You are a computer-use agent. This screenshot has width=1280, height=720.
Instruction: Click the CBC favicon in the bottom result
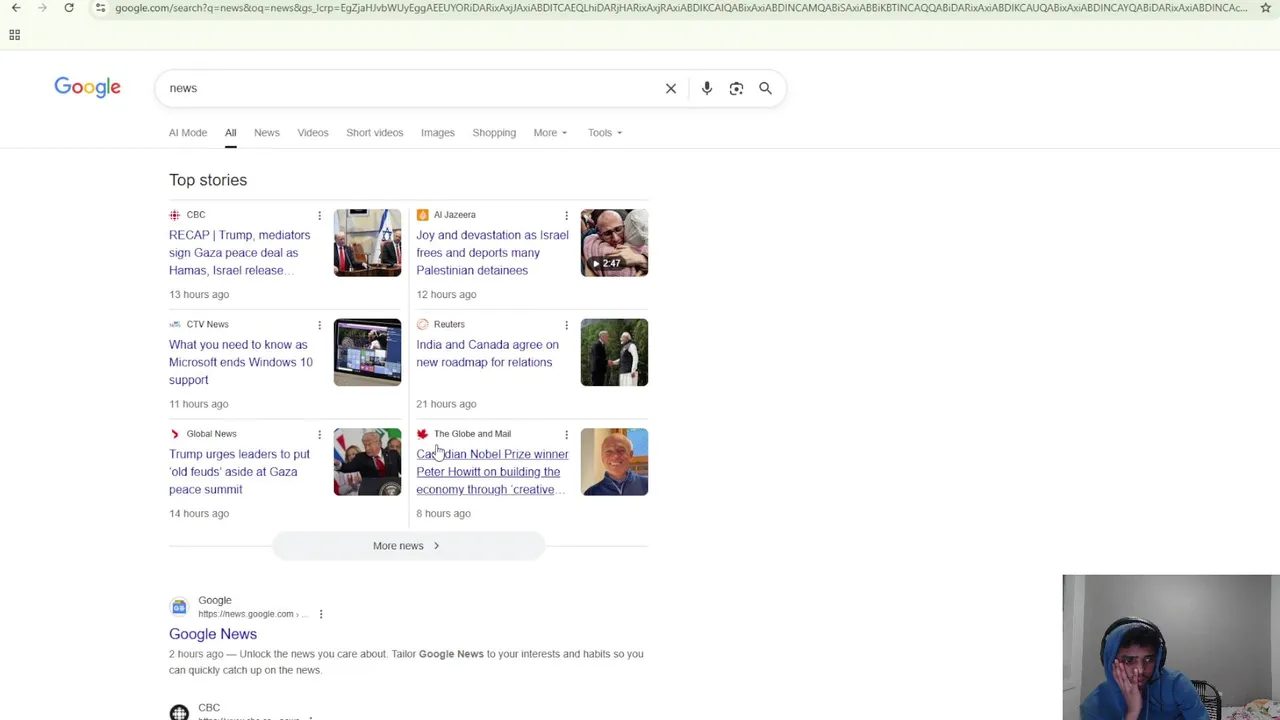pyautogui.click(x=179, y=712)
